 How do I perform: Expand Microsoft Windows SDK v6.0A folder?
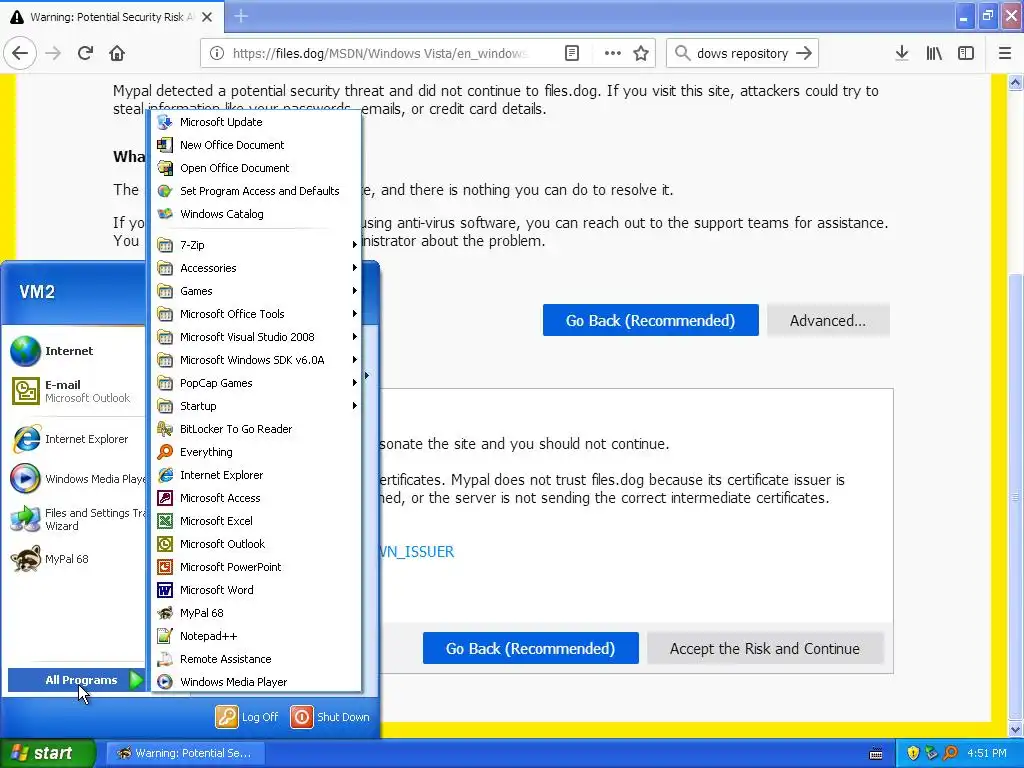pos(256,360)
